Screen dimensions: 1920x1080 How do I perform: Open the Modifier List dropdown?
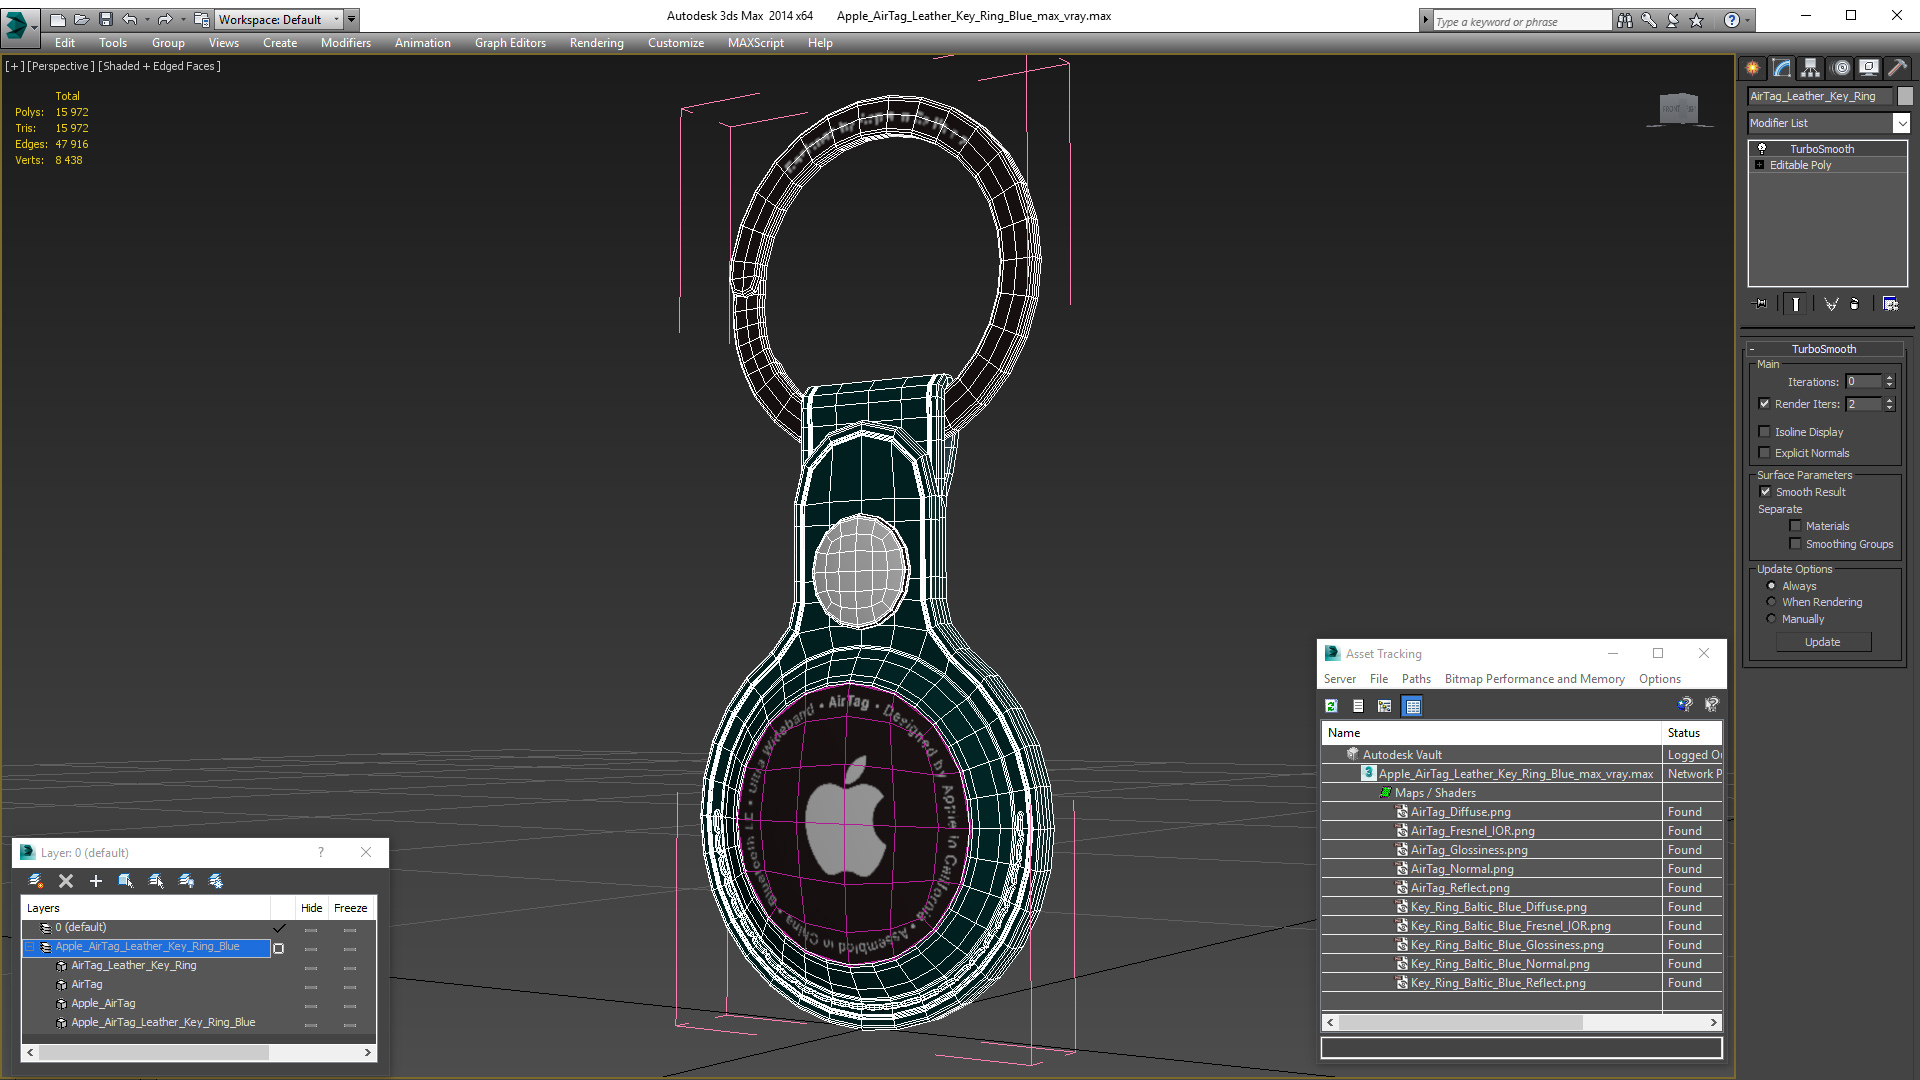point(1901,123)
